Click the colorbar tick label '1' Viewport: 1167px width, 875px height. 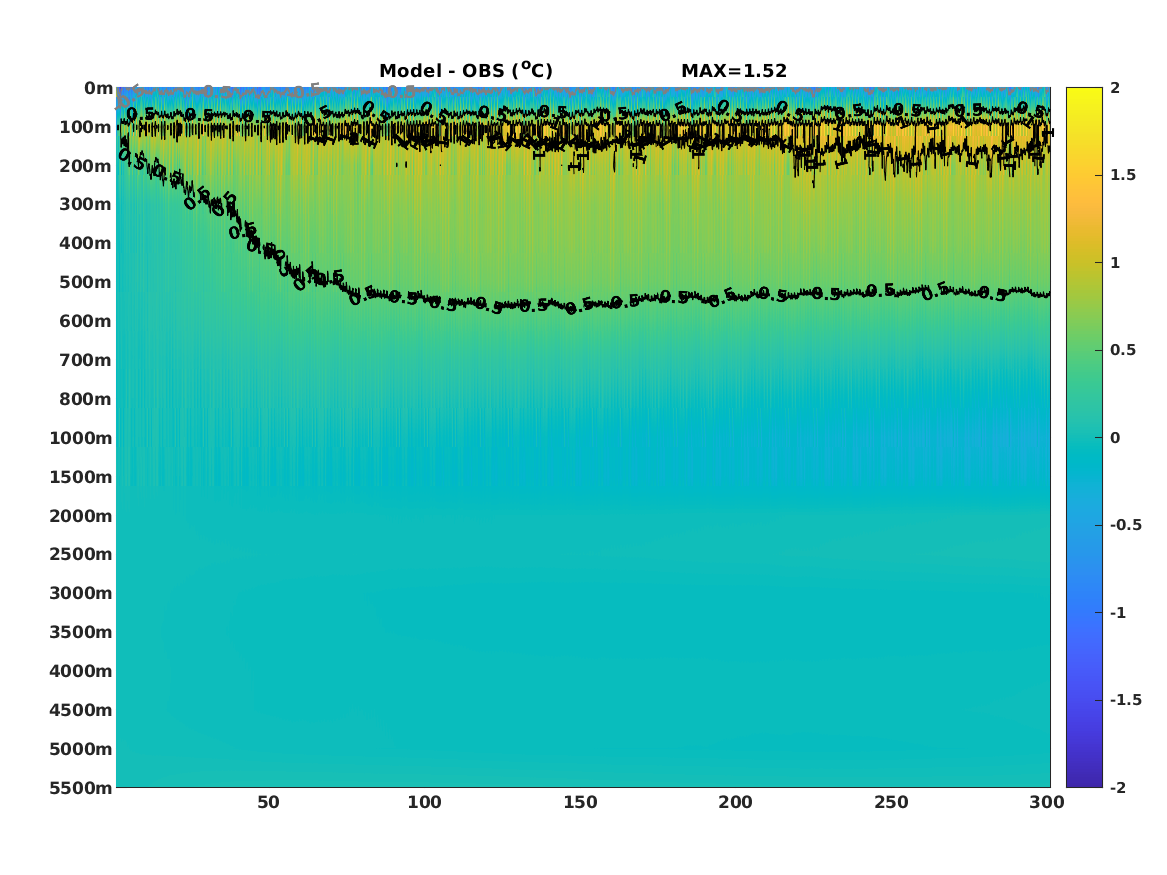[1115, 263]
